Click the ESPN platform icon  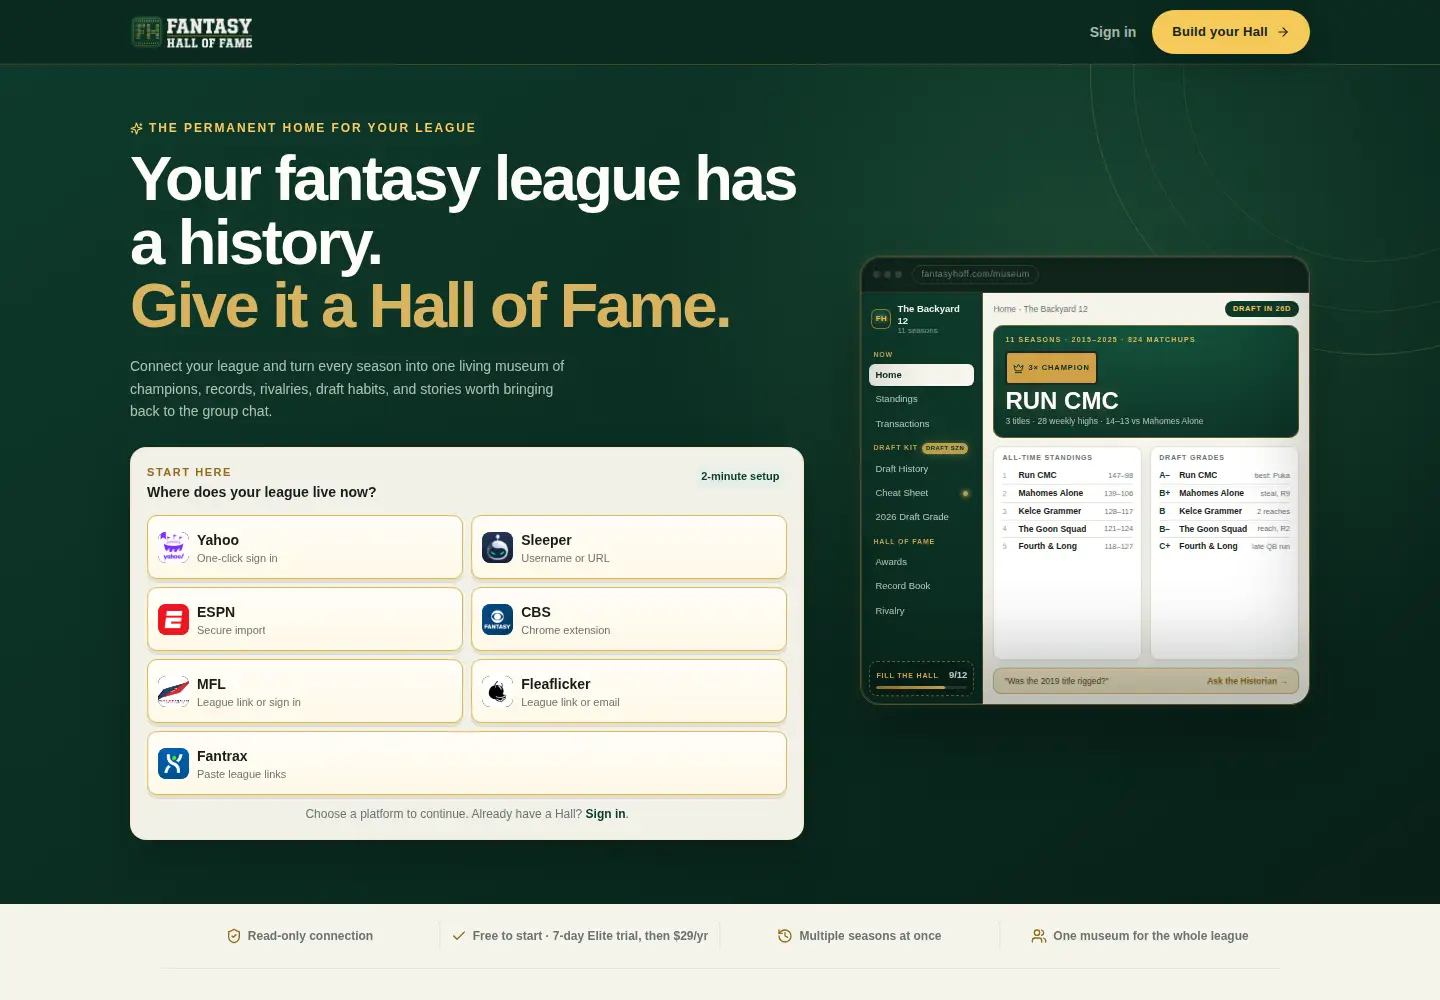tap(174, 619)
